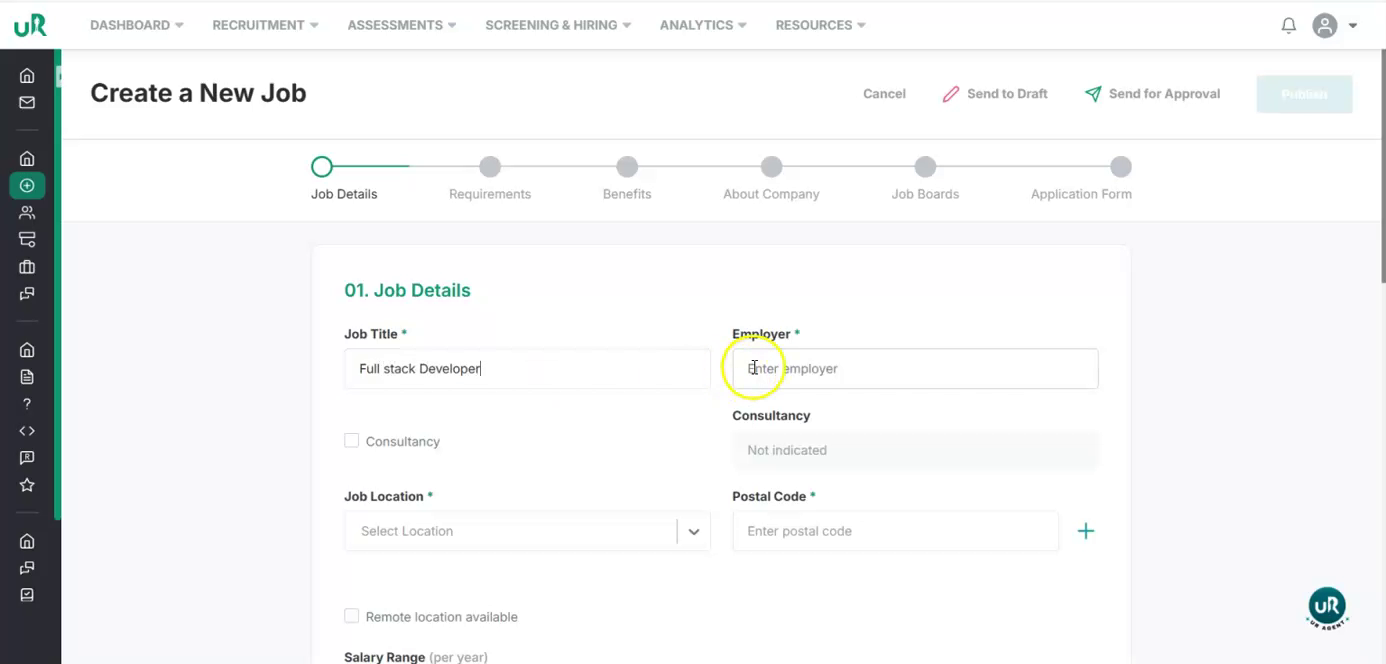
Task: Click the Cancel link
Action: click(884, 94)
